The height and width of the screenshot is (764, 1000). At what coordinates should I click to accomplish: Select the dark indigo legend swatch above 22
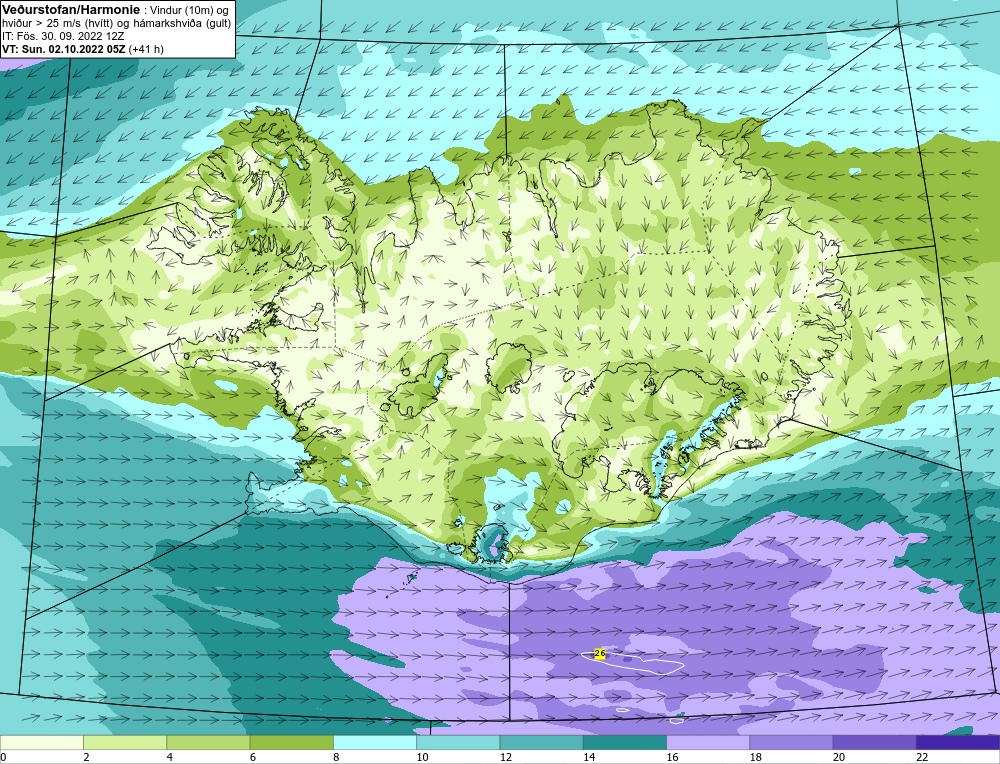pyautogui.click(x=958, y=743)
